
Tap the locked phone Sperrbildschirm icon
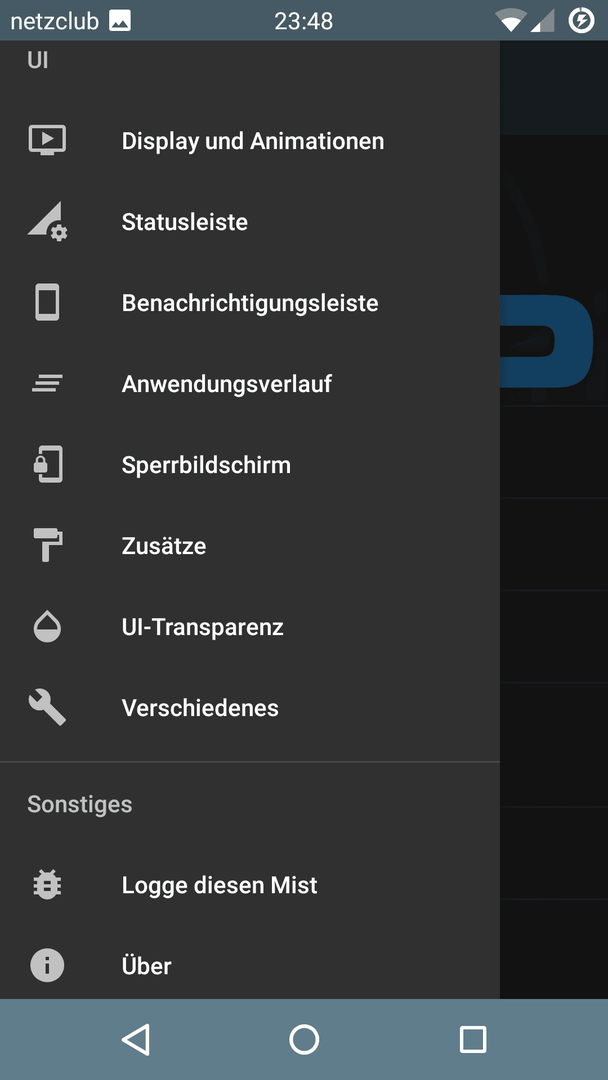[x=47, y=464]
